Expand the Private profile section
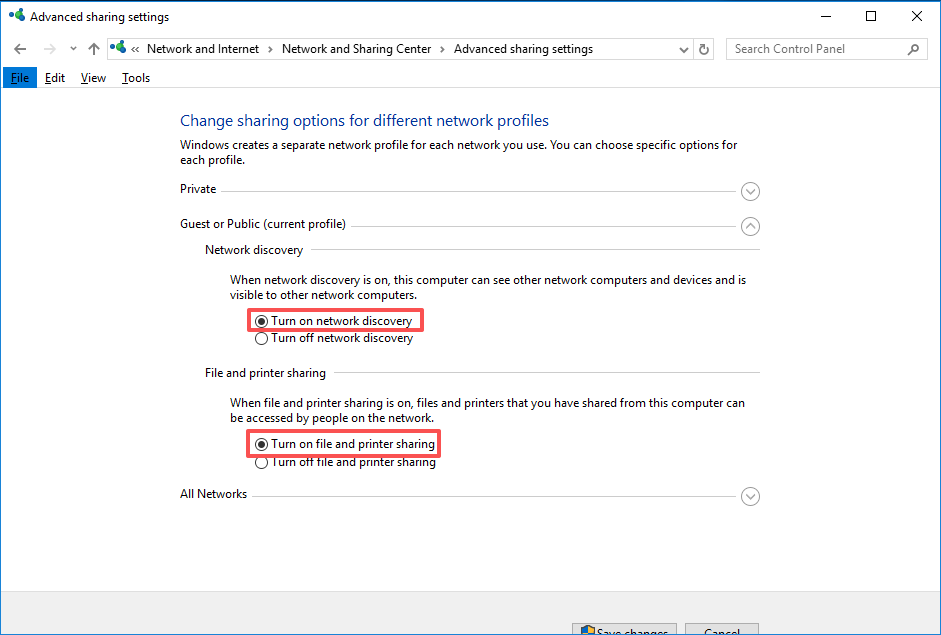This screenshot has height=635, width=941. [750, 191]
